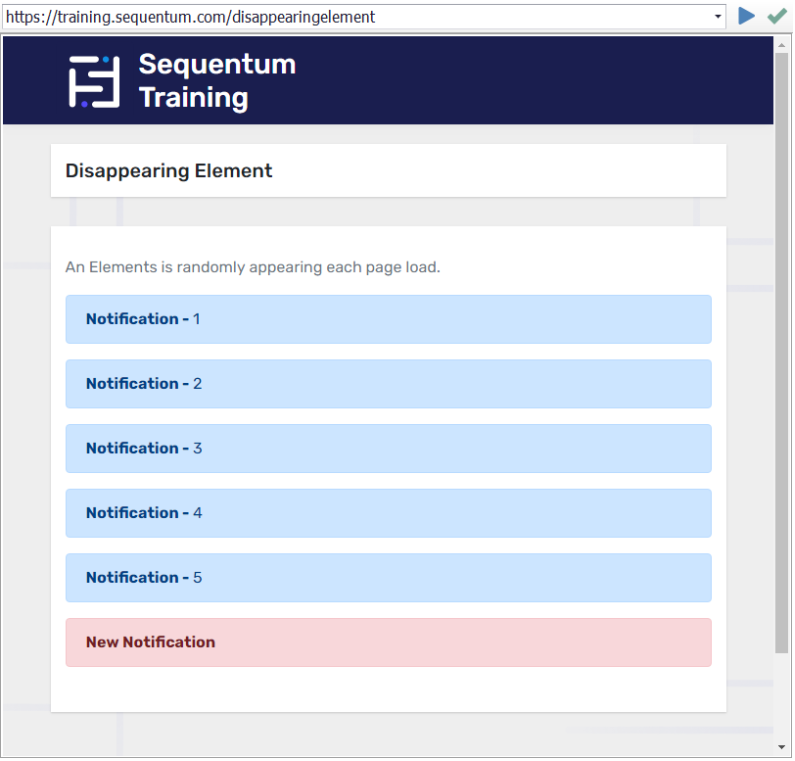Screen dimensions: 795x761
Task: Click the scrollbar down arrow
Action: pyautogui.click(x=782, y=747)
